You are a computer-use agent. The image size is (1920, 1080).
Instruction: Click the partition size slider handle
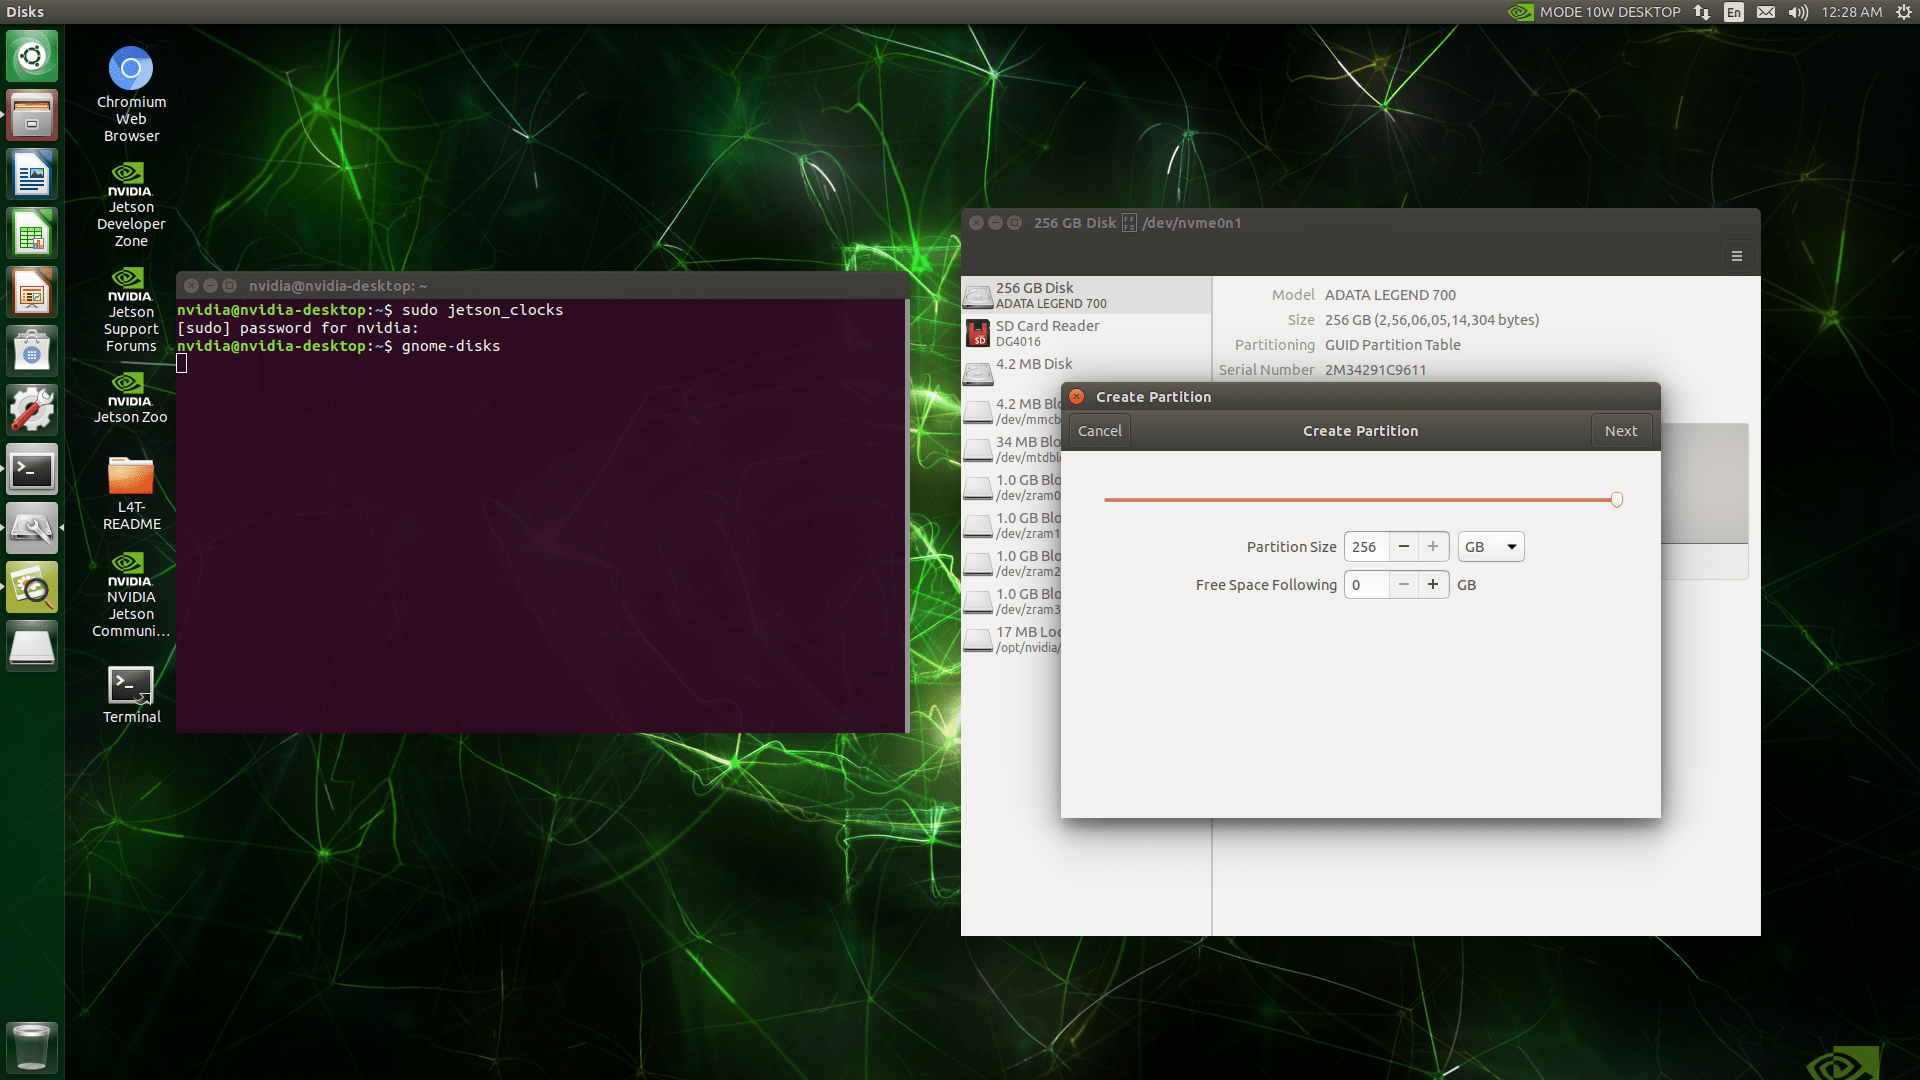[x=1616, y=500]
